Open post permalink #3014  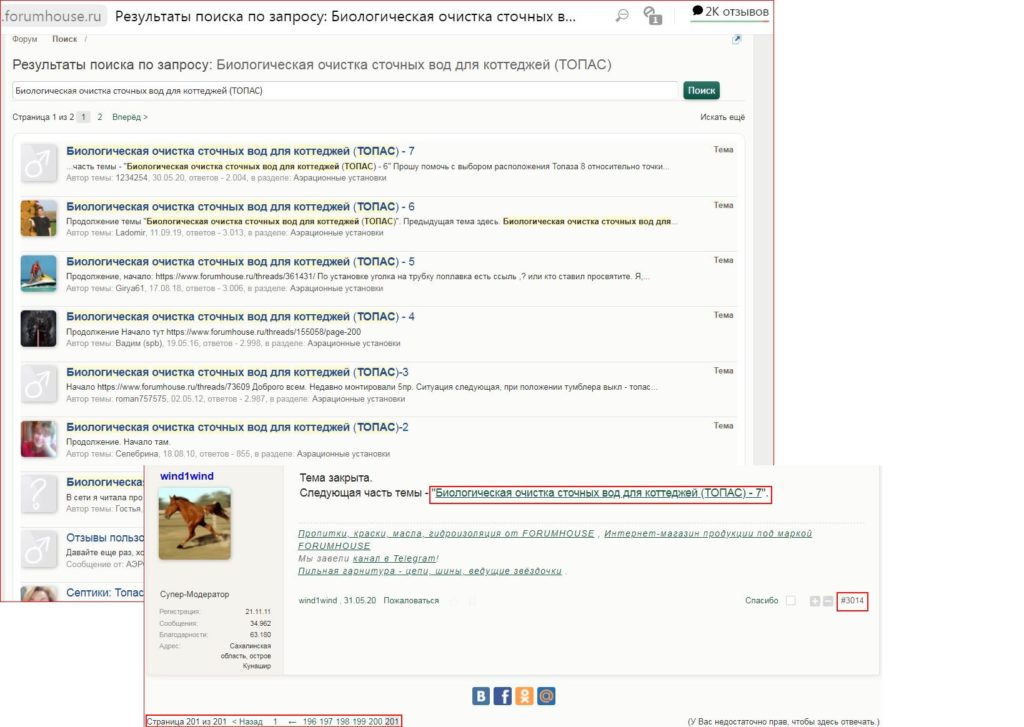(x=852, y=600)
